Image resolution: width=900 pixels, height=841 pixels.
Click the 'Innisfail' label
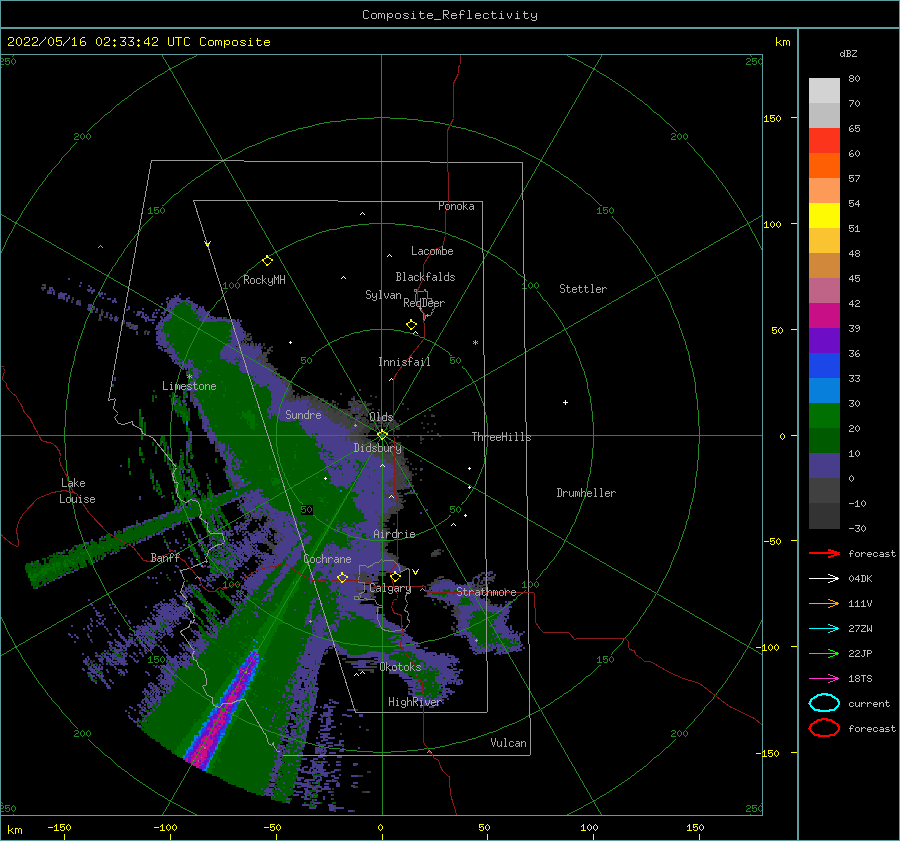click(x=404, y=362)
